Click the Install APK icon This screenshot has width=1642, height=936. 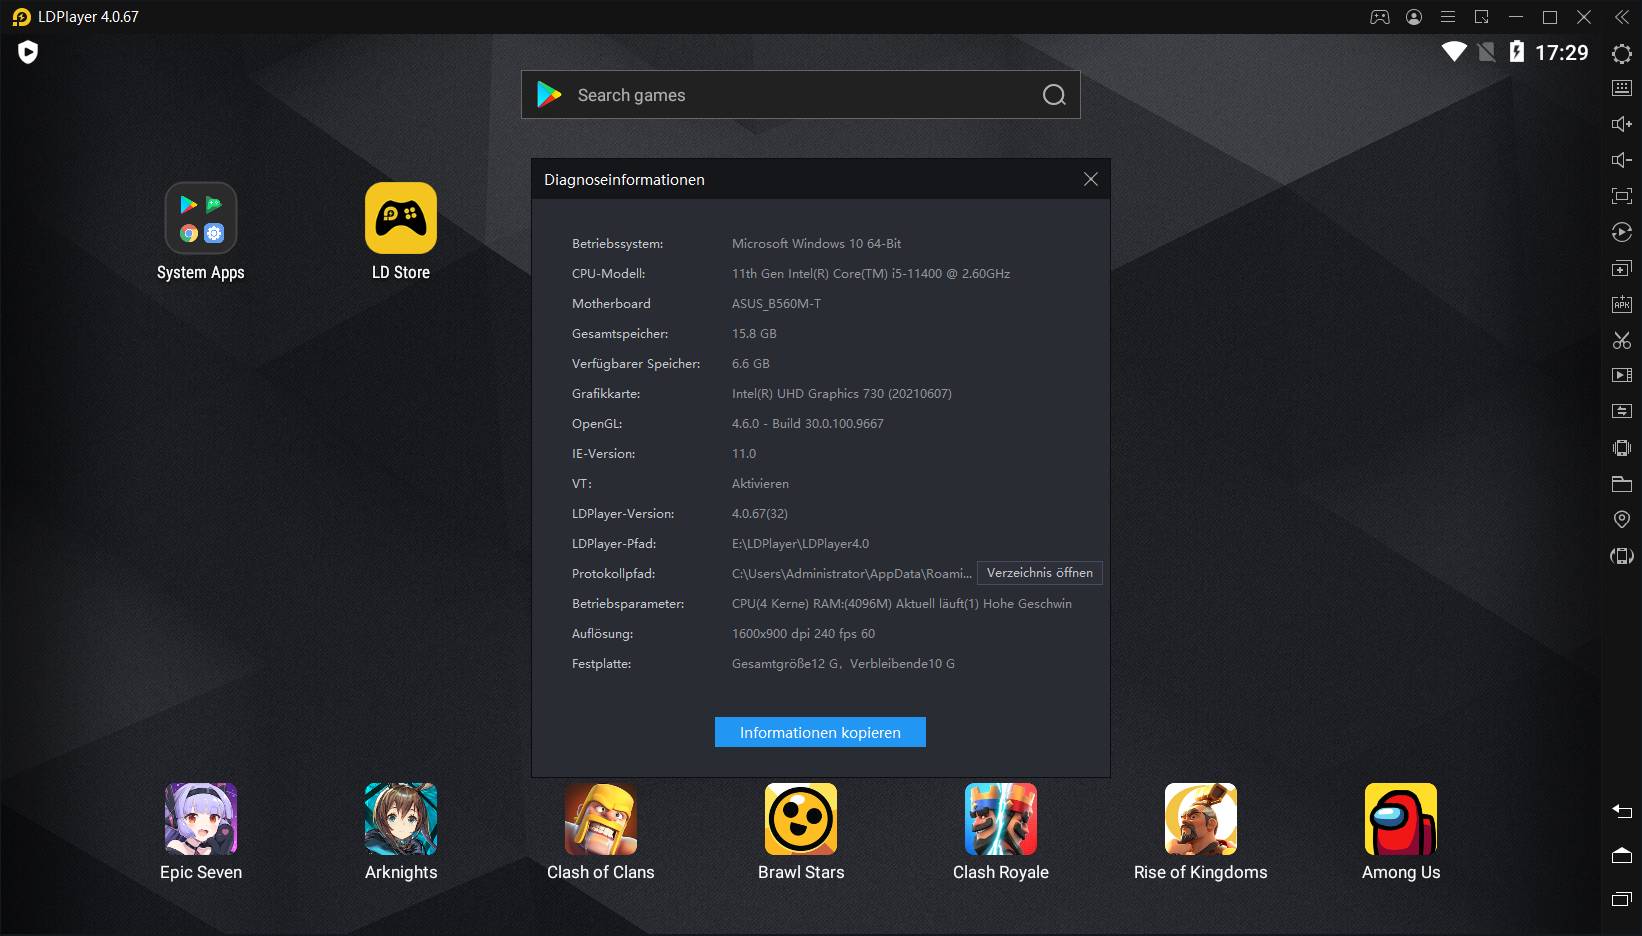pyautogui.click(x=1622, y=304)
